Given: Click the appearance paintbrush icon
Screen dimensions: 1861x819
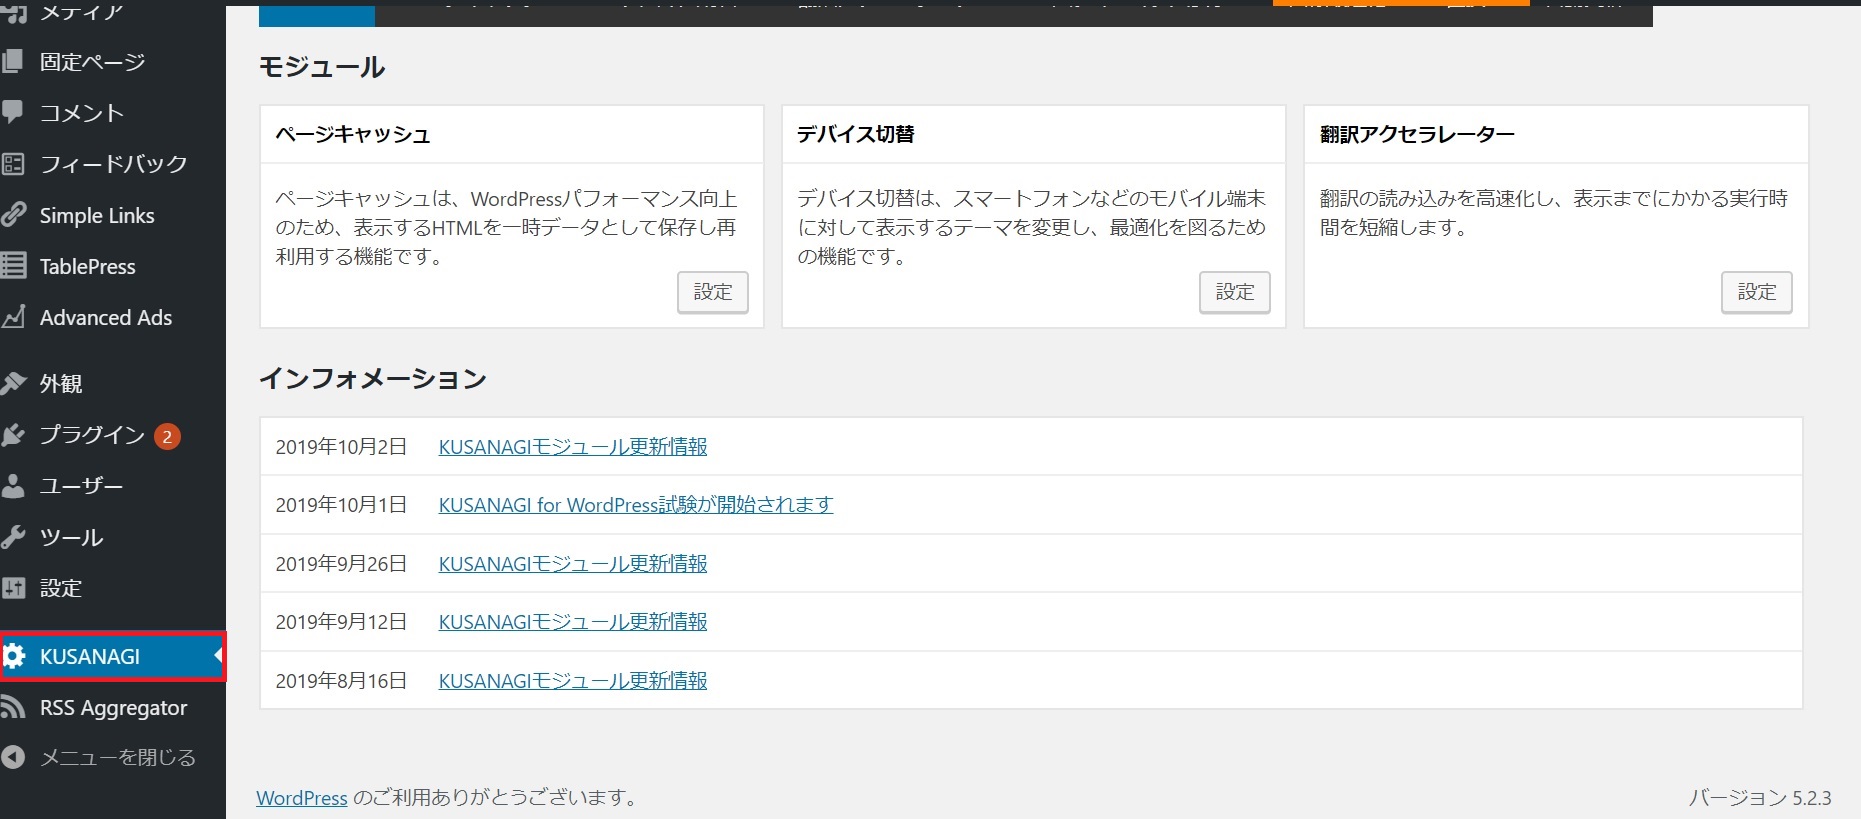Looking at the screenshot, I should (x=13, y=383).
